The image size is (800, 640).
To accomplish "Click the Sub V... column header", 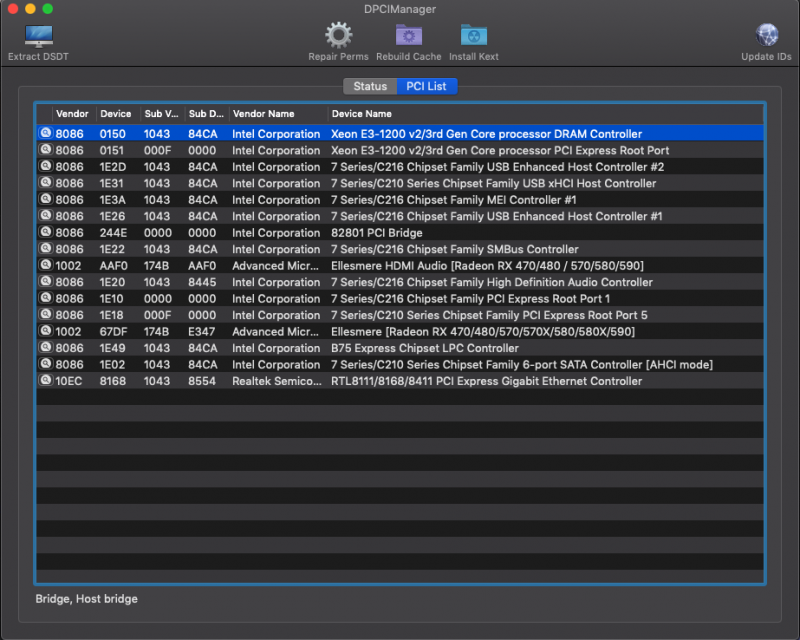I will pyautogui.click(x=160, y=114).
